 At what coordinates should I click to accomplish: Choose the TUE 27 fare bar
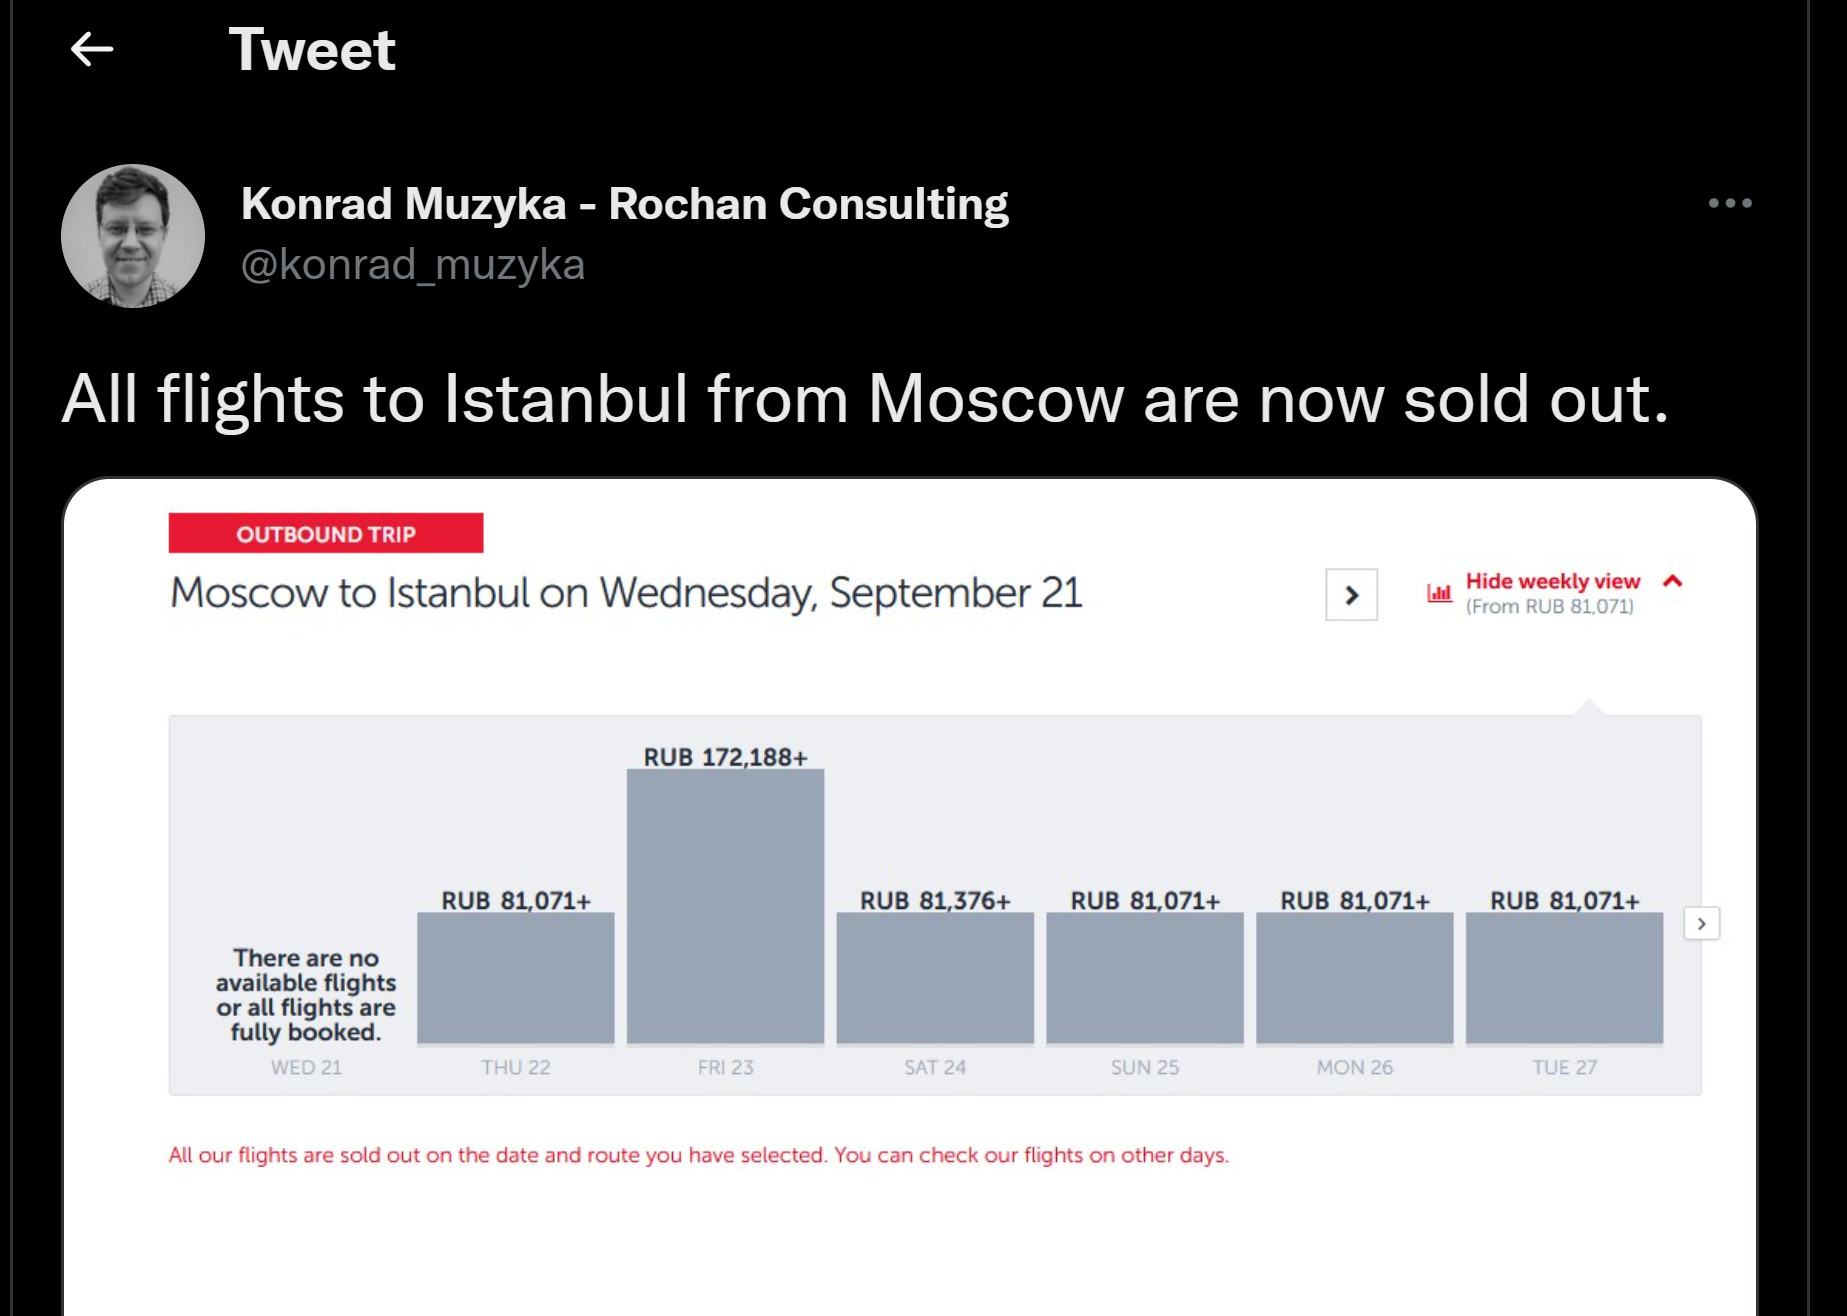(1565, 978)
